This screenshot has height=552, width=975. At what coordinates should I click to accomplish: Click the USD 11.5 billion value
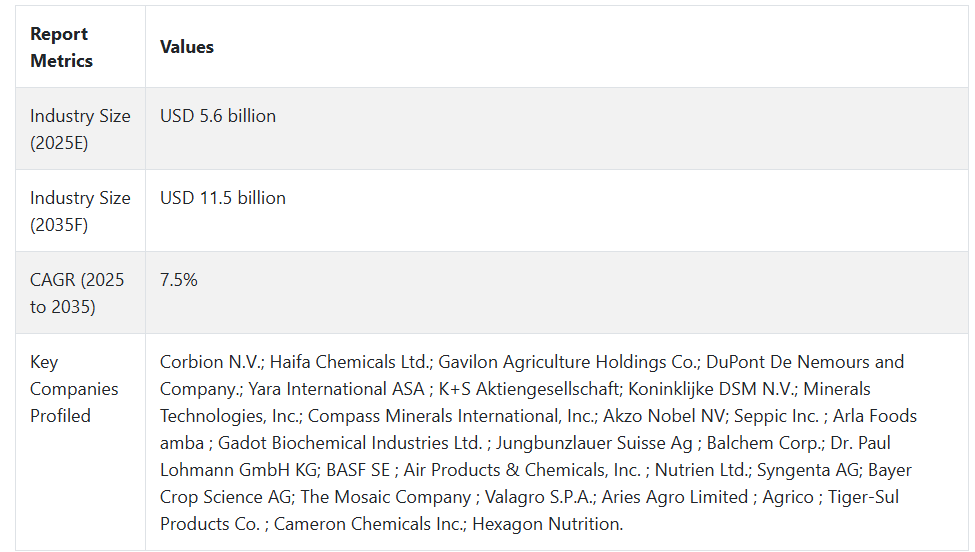[x=223, y=198]
